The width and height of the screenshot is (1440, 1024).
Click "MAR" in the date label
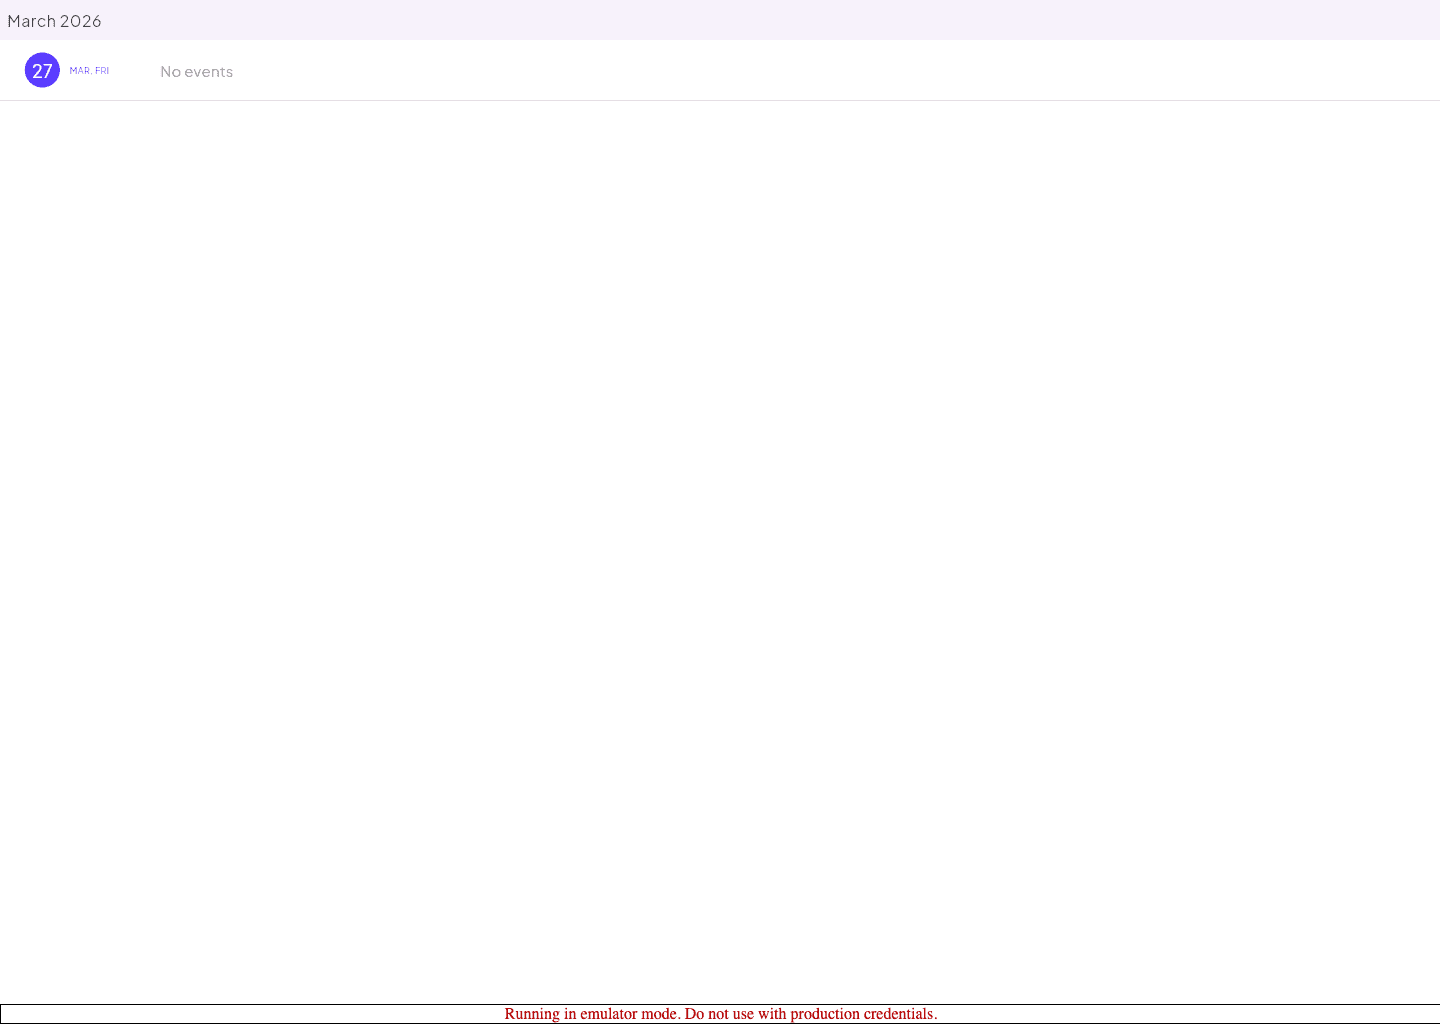tap(79, 71)
